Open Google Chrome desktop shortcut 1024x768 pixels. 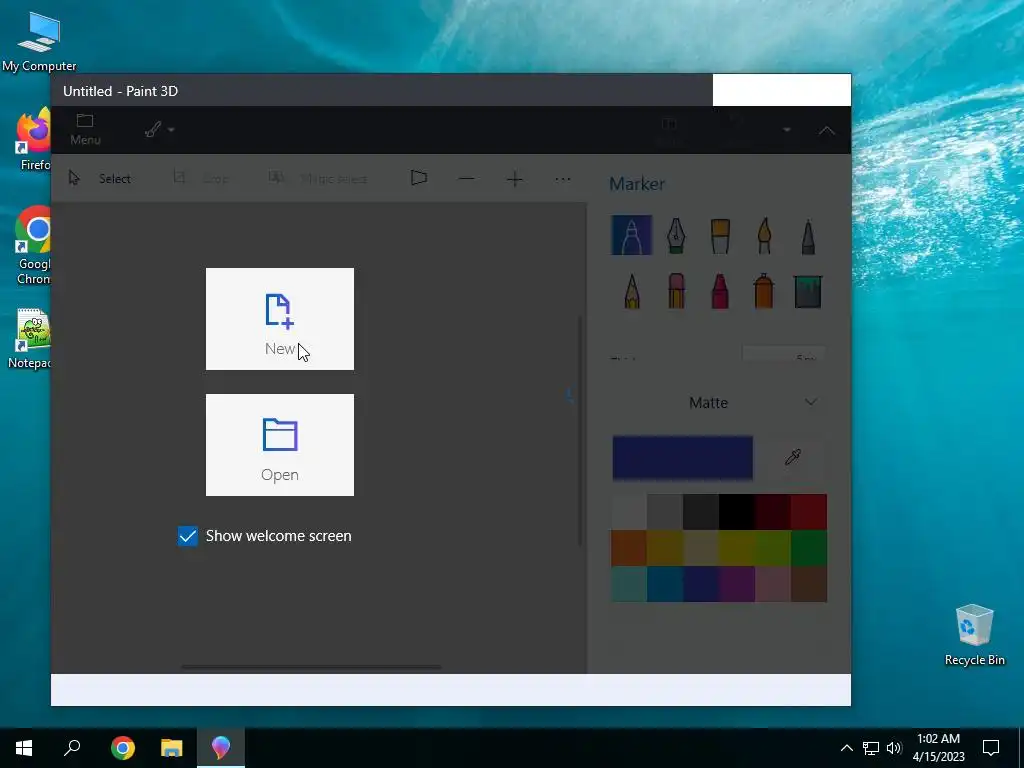tap(34, 246)
